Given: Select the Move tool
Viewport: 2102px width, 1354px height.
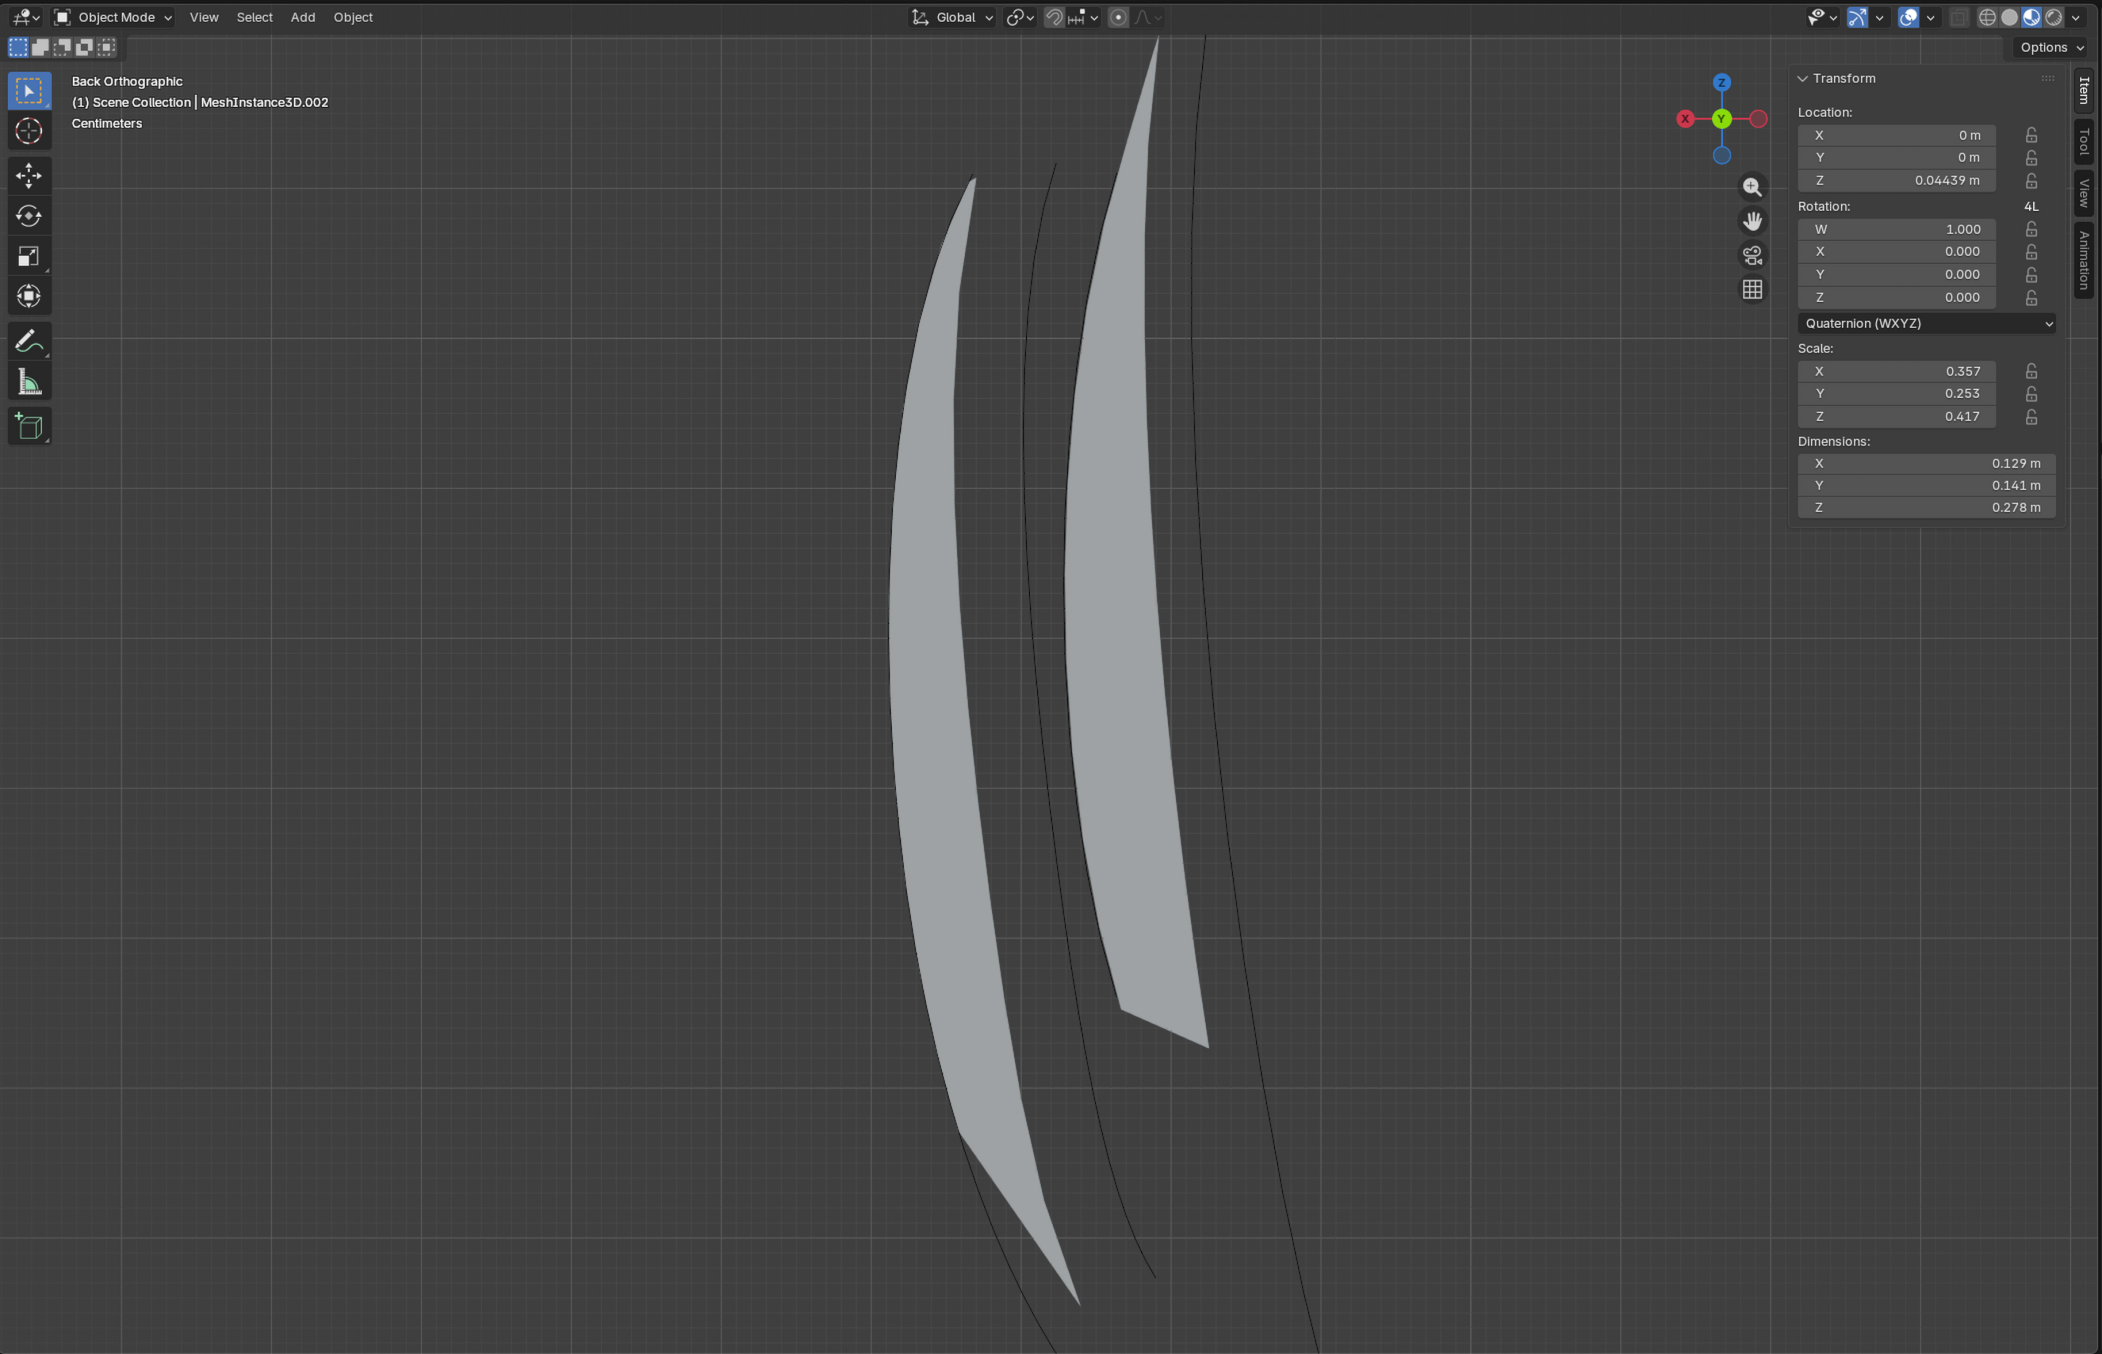Looking at the screenshot, I should click(28, 175).
